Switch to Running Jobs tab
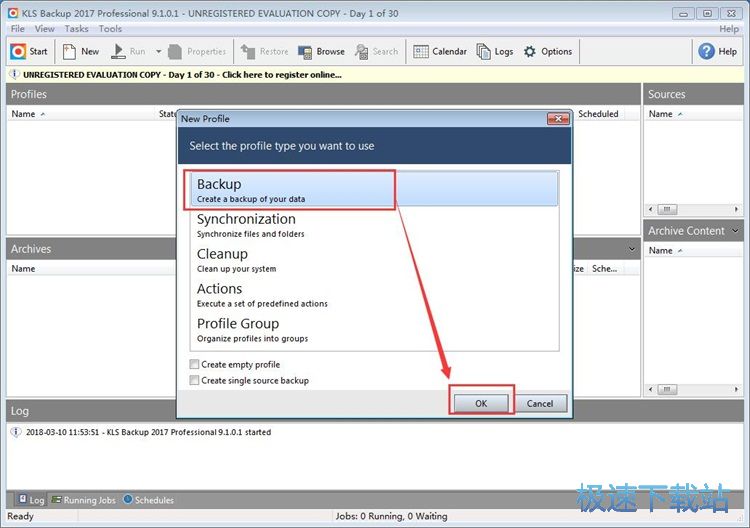 84,500
